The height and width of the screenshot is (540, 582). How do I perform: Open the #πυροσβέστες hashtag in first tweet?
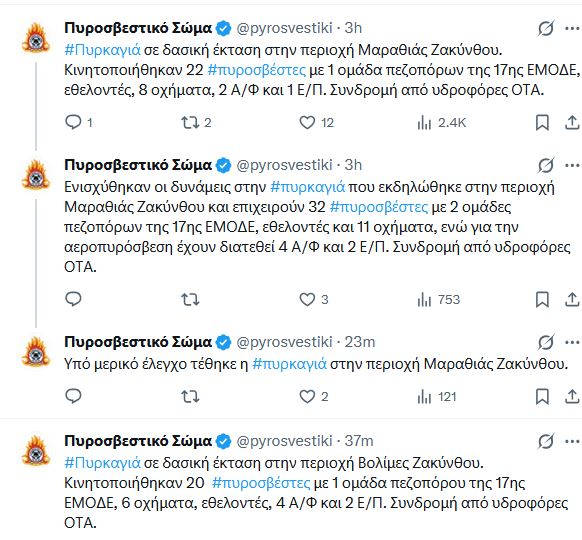pos(256,70)
